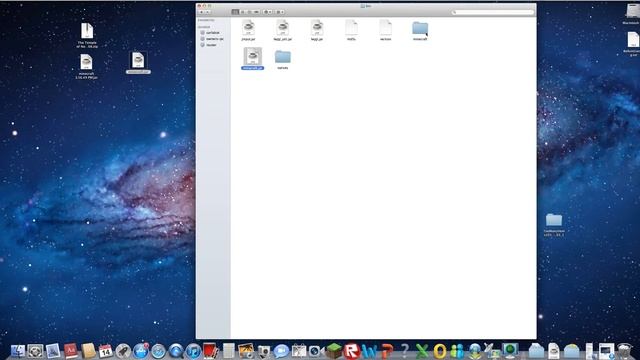Screen dimensions: 640x360
Task: Open Microsoft PowerPoint from the Dock
Action: pos(387,351)
